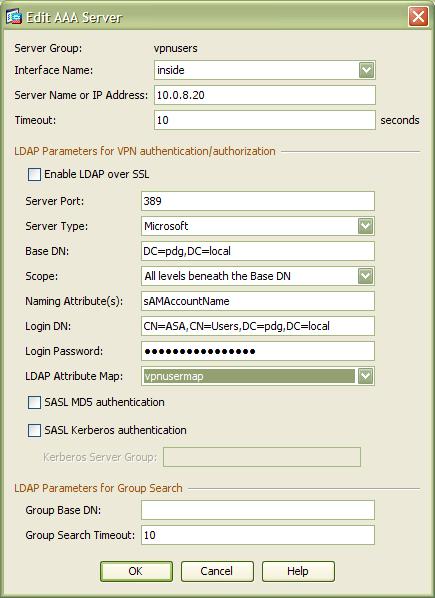The width and height of the screenshot is (435, 598).
Task: Enable LDAP over SSL checkbox
Action: pyautogui.click(x=34, y=175)
